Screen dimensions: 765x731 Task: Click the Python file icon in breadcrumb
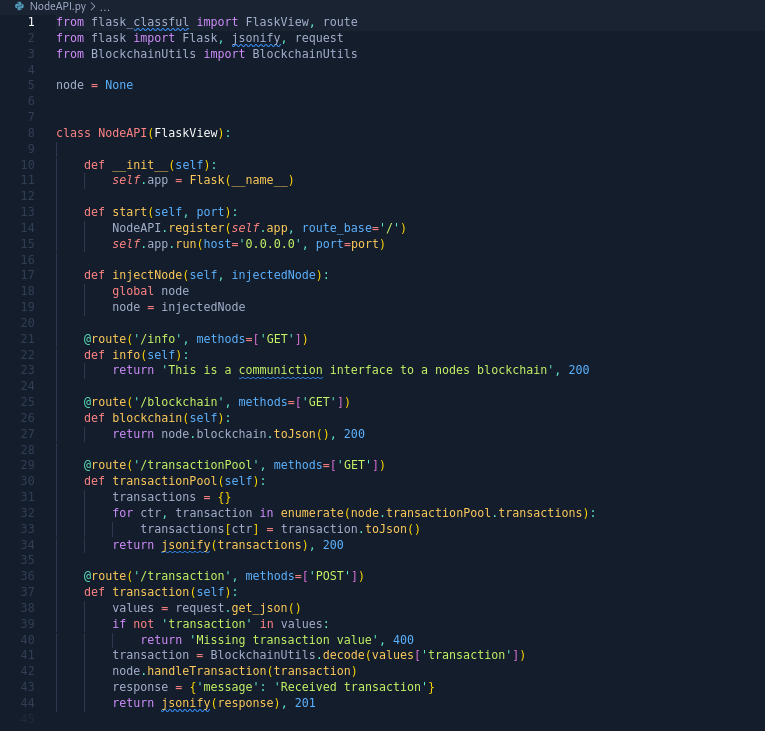point(20,6)
